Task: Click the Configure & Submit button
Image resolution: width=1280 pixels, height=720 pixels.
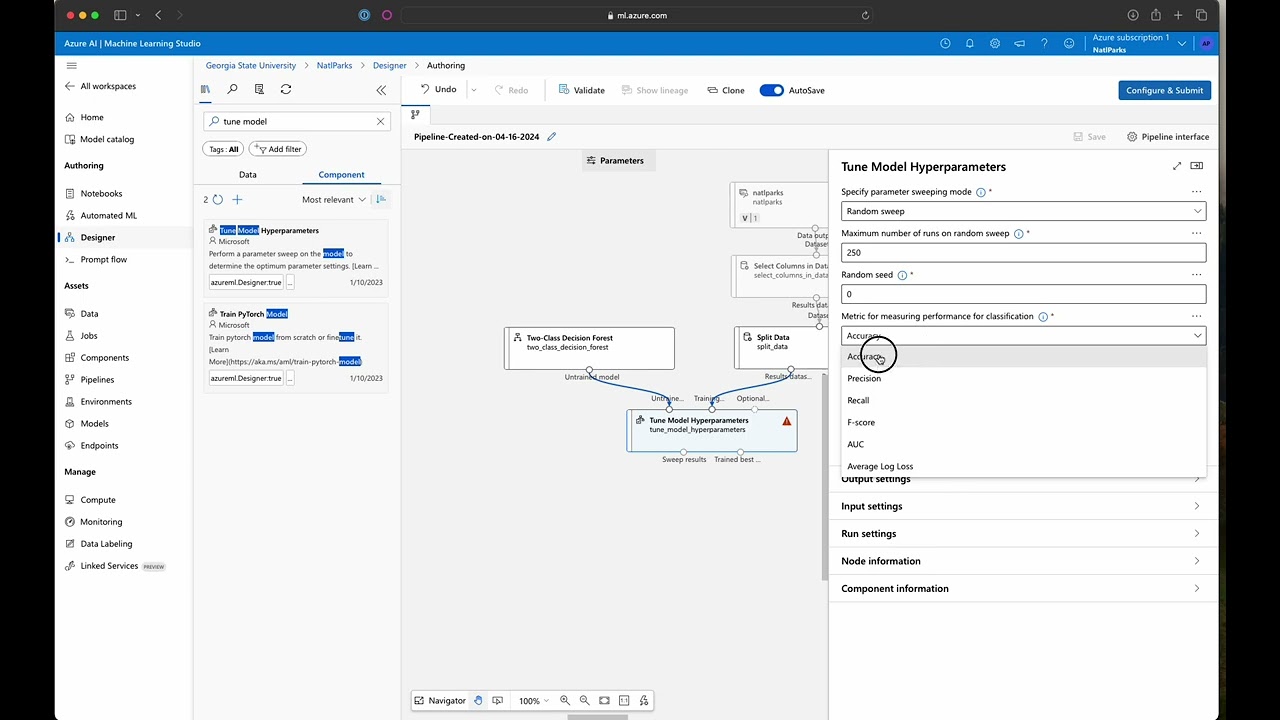Action: [1165, 90]
